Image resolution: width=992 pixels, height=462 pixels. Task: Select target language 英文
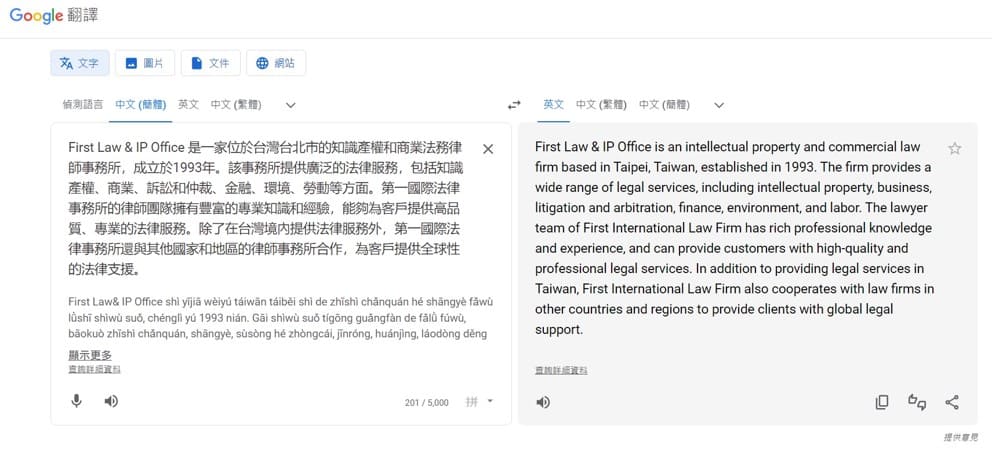(x=554, y=104)
